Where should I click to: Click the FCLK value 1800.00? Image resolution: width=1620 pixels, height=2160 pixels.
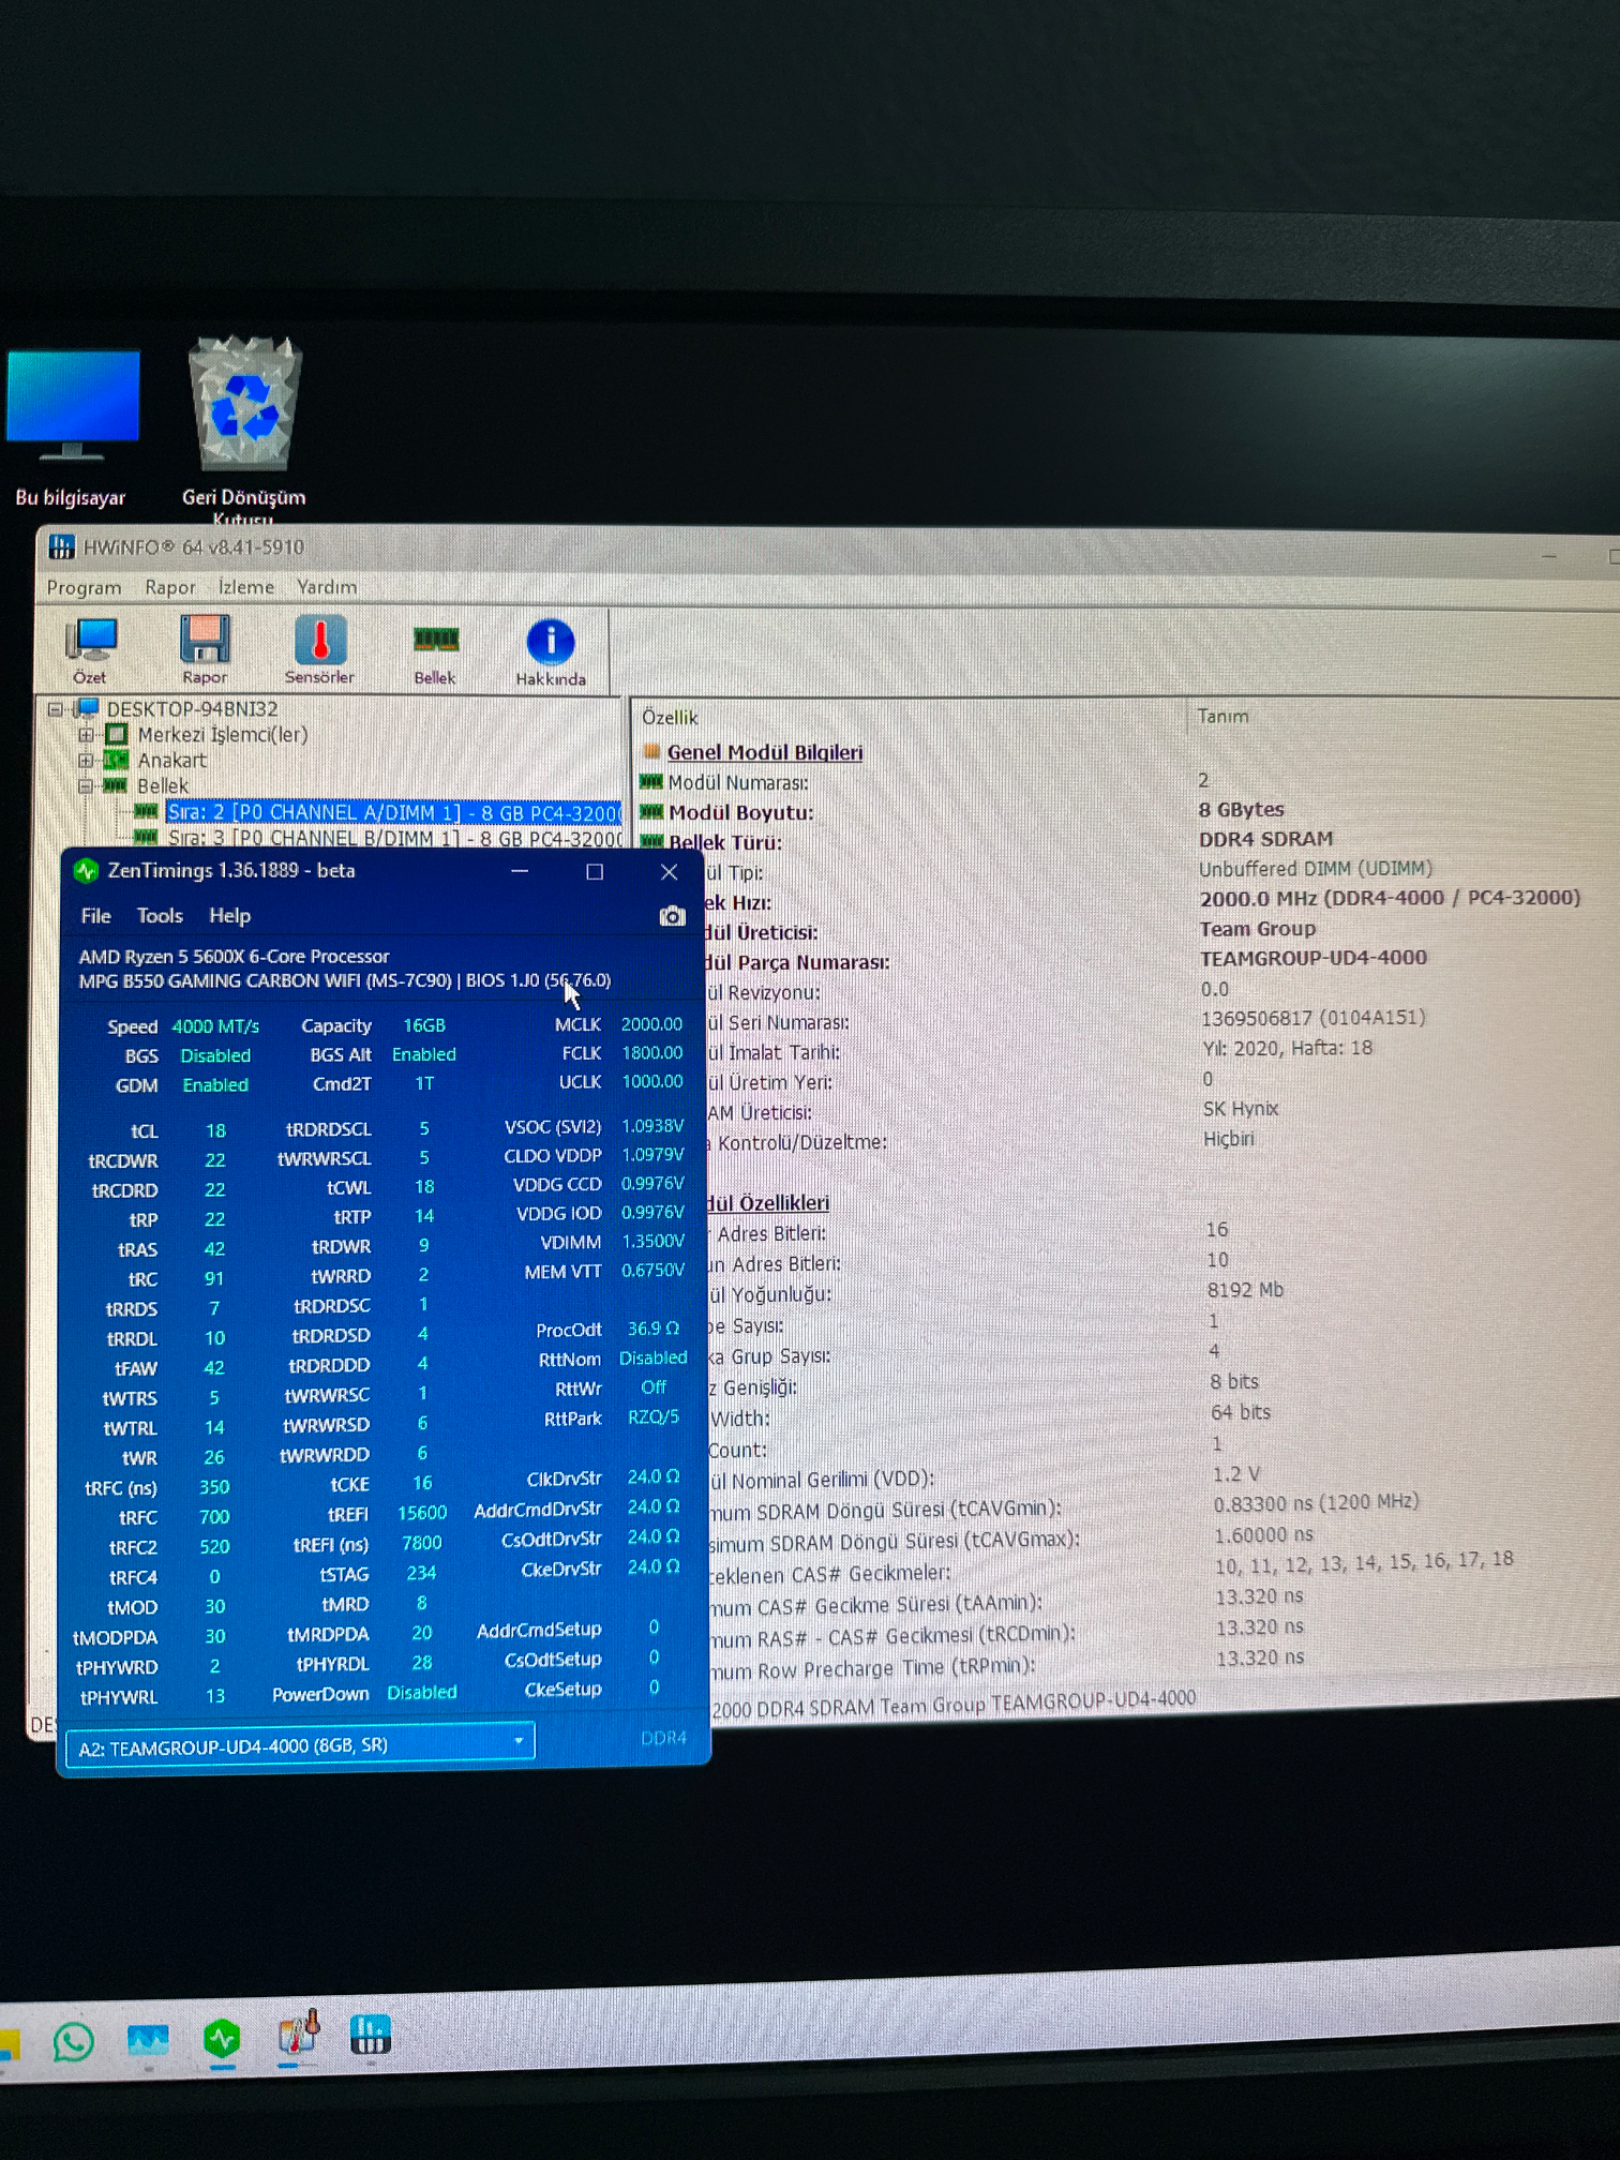click(x=652, y=1053)
